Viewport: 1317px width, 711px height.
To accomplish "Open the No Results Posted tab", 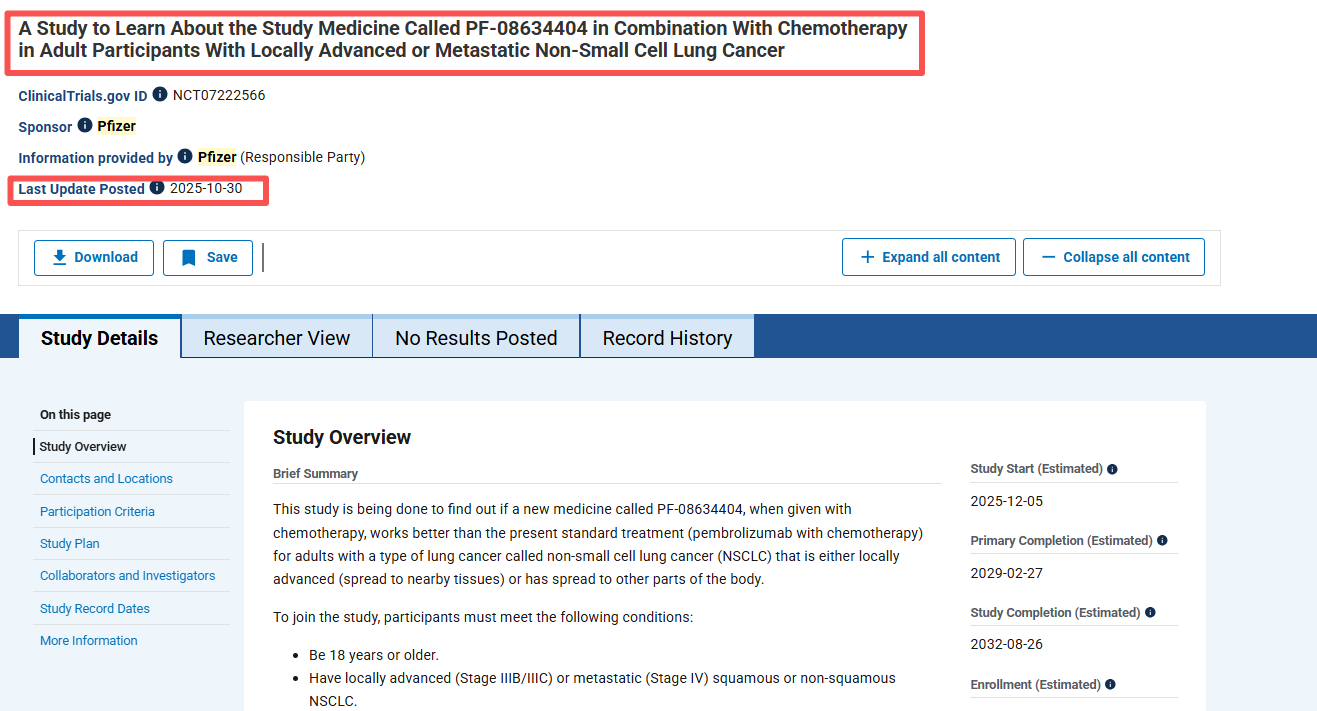I will [476, 338].
